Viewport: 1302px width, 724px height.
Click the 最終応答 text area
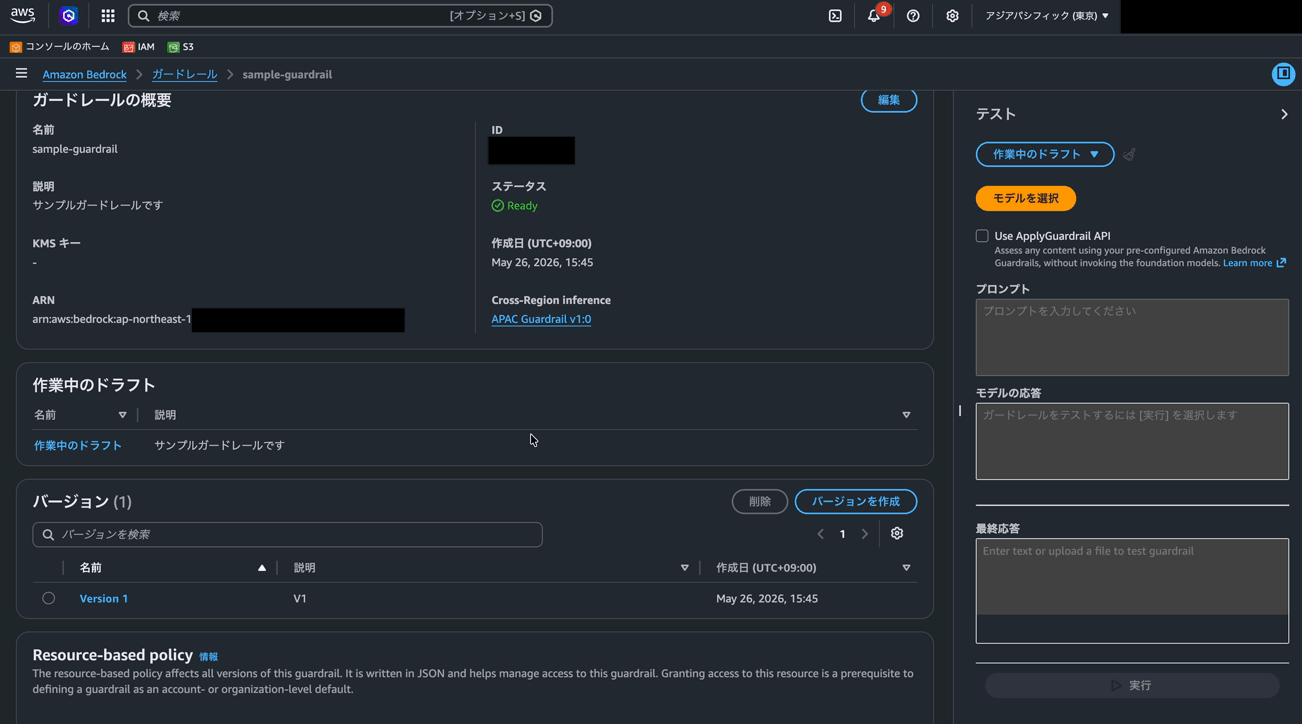click(1132, 591)
